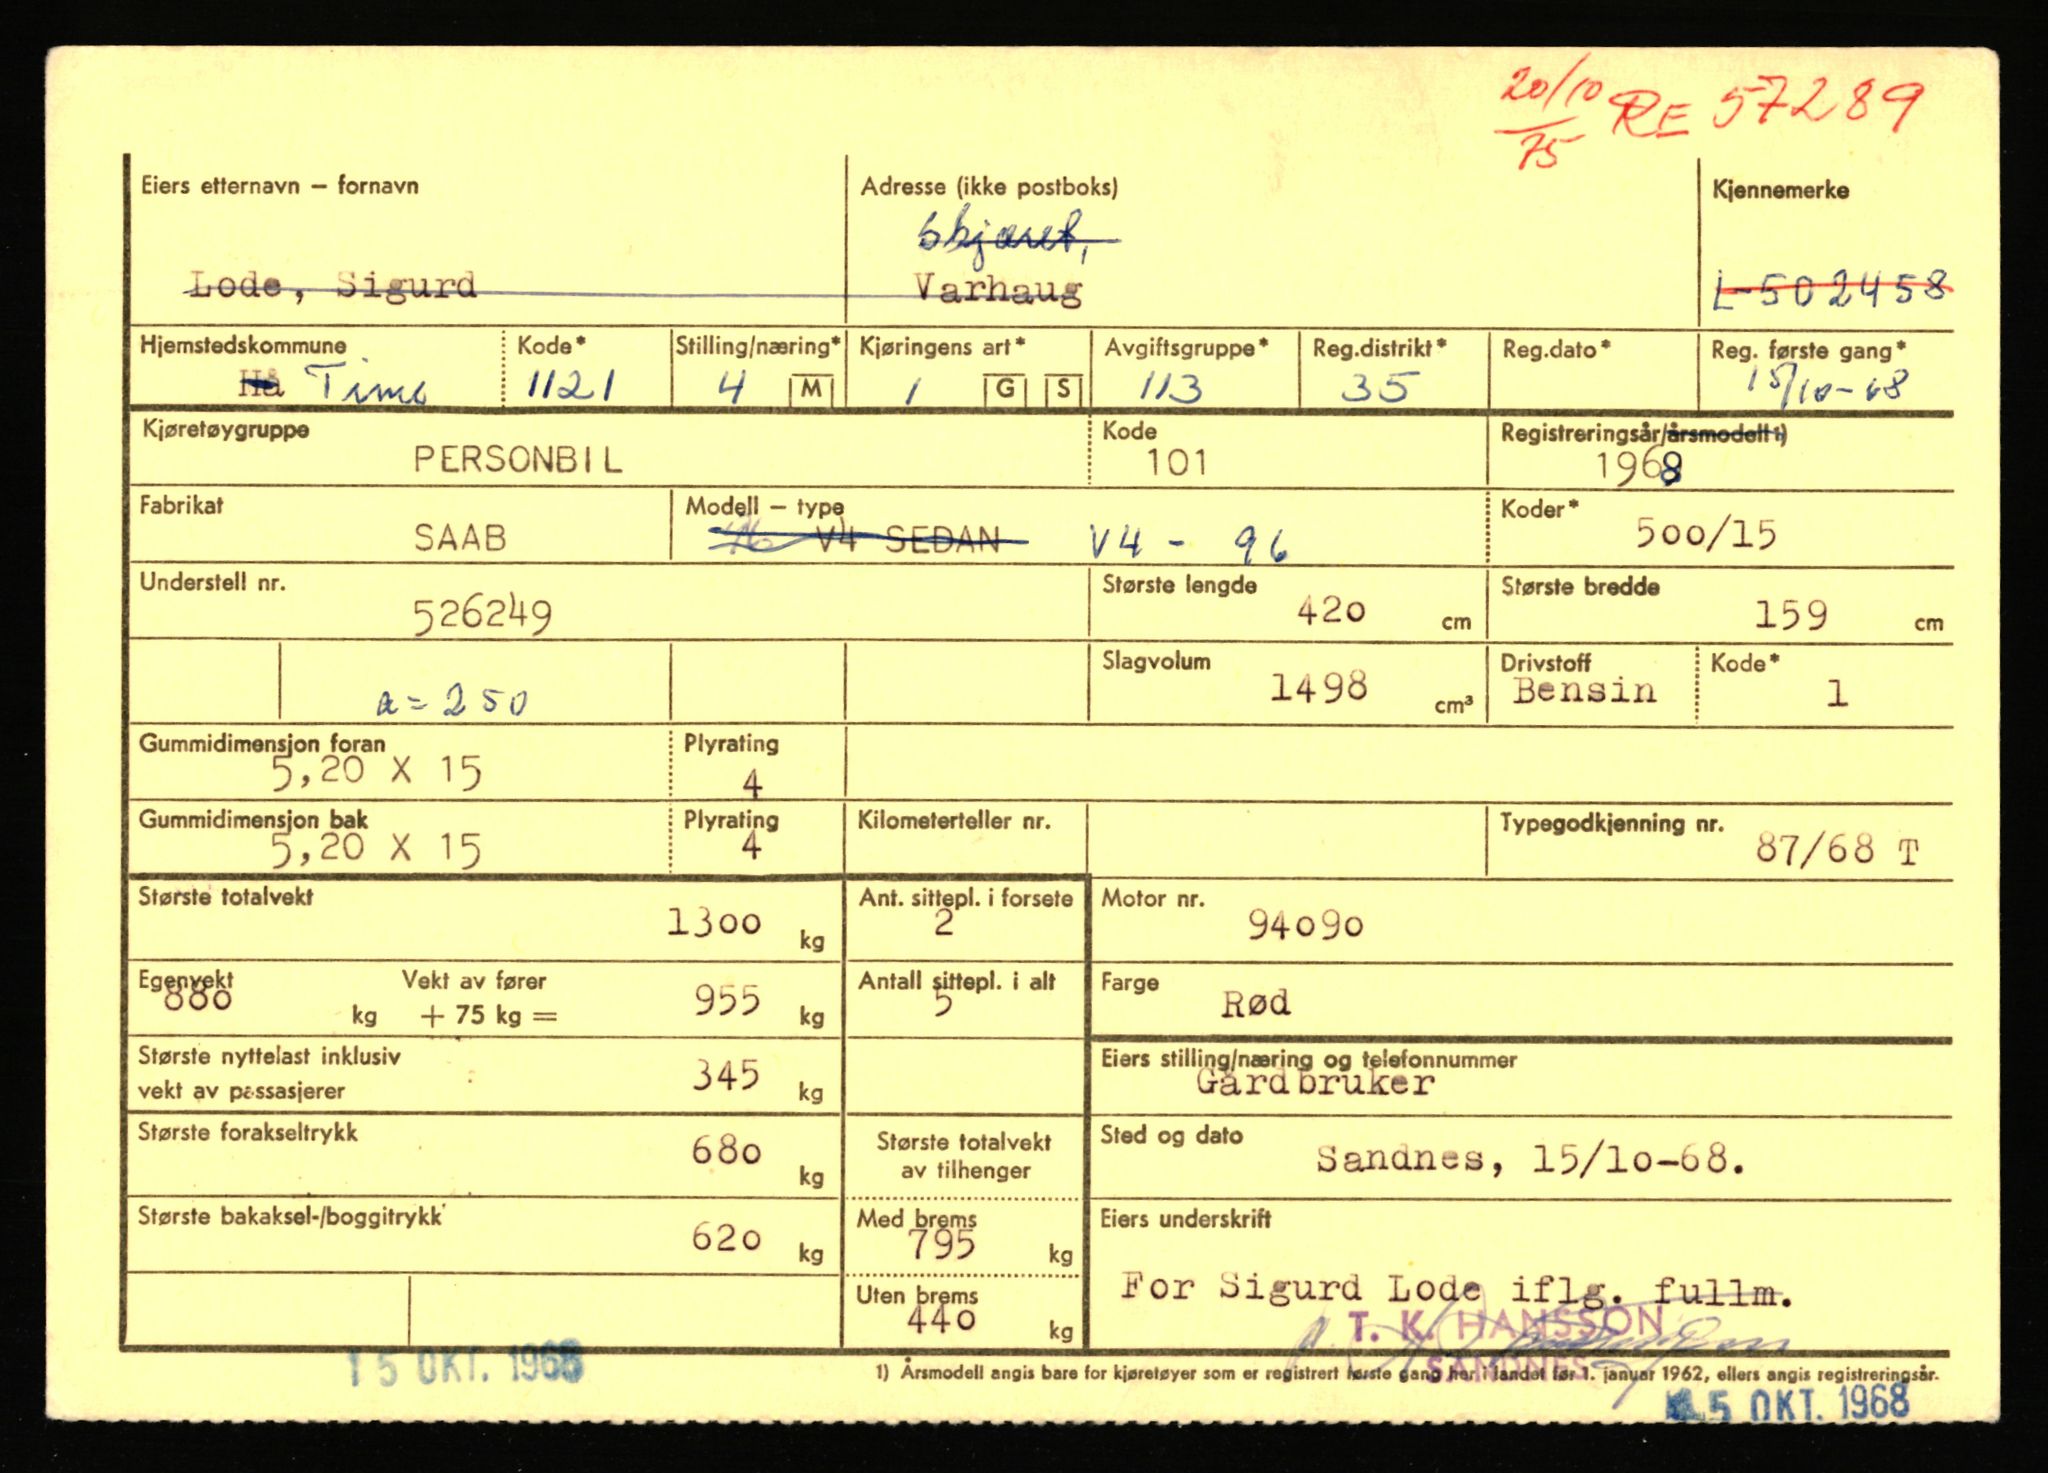Click the trailer weight with brakes 795
This screenshot has height=1473, width=2048.
tap(941, 1245)
